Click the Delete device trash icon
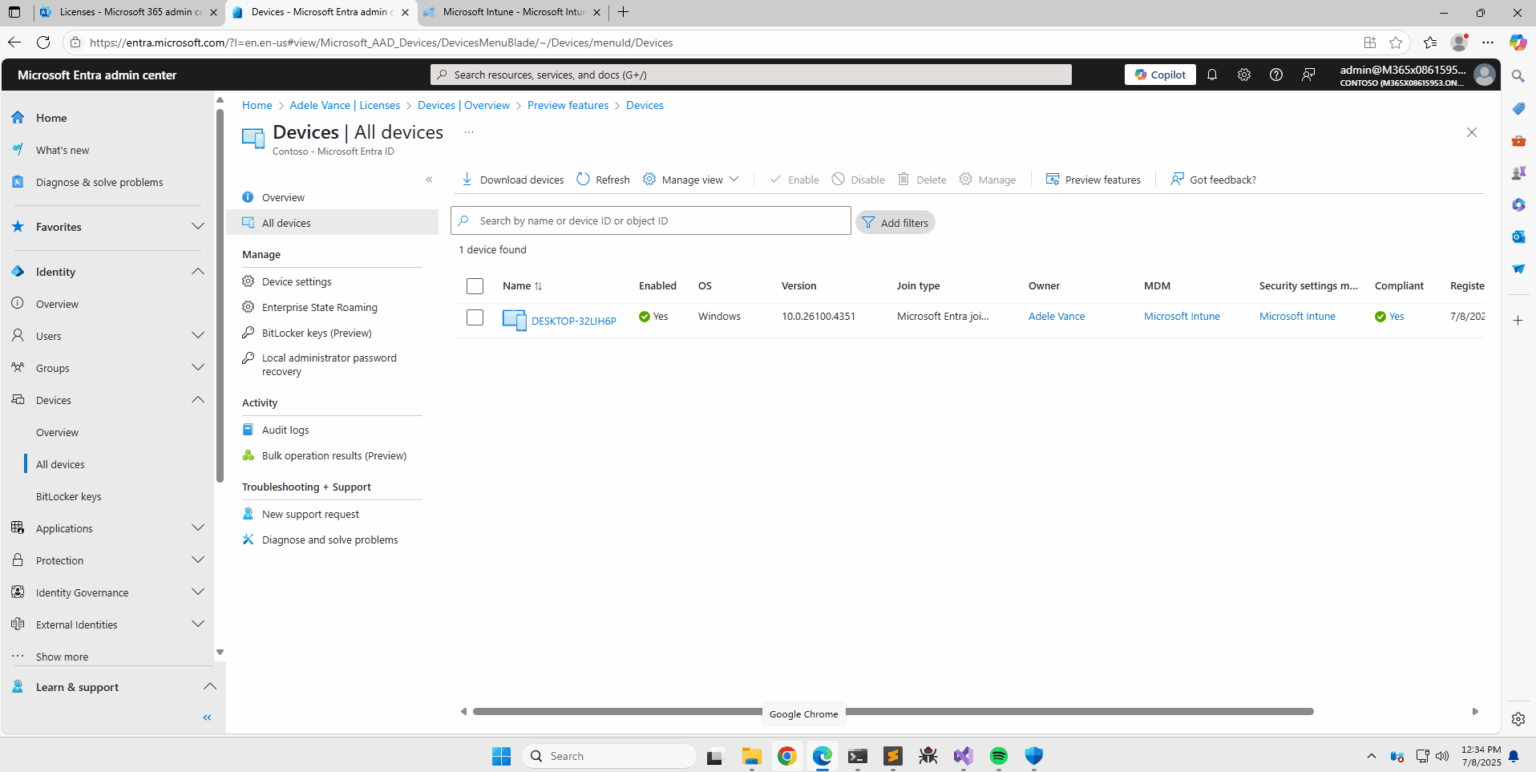The width and height of the screenshot is (1536, 772). coord(903,179)
